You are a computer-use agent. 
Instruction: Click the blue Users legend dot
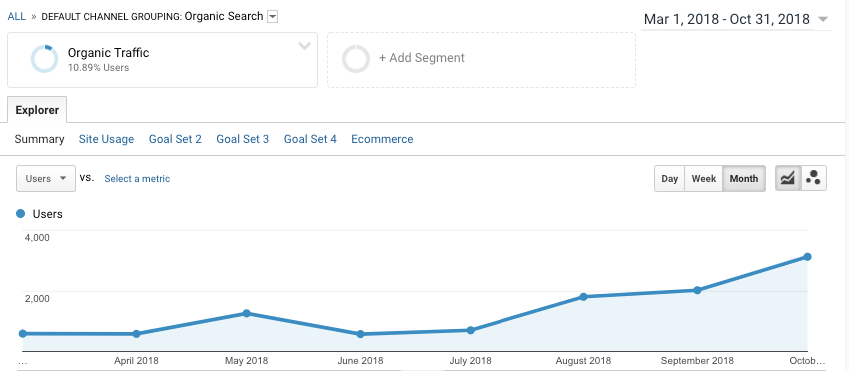[21, 214]
